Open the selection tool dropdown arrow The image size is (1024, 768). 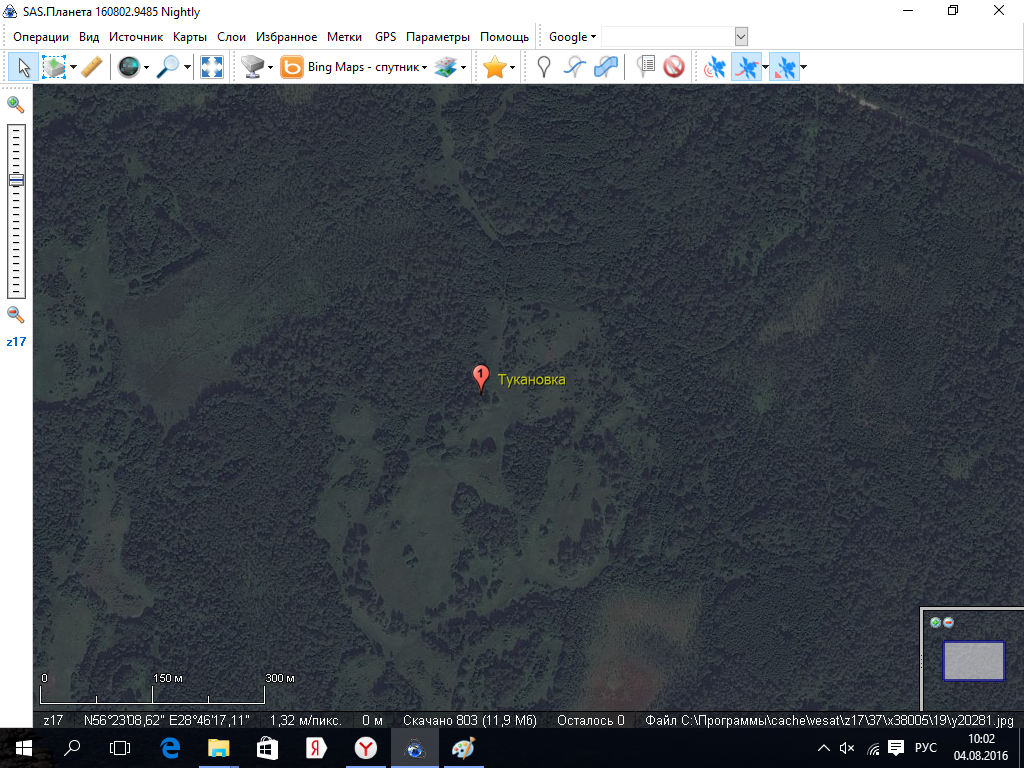pos(73,67)
